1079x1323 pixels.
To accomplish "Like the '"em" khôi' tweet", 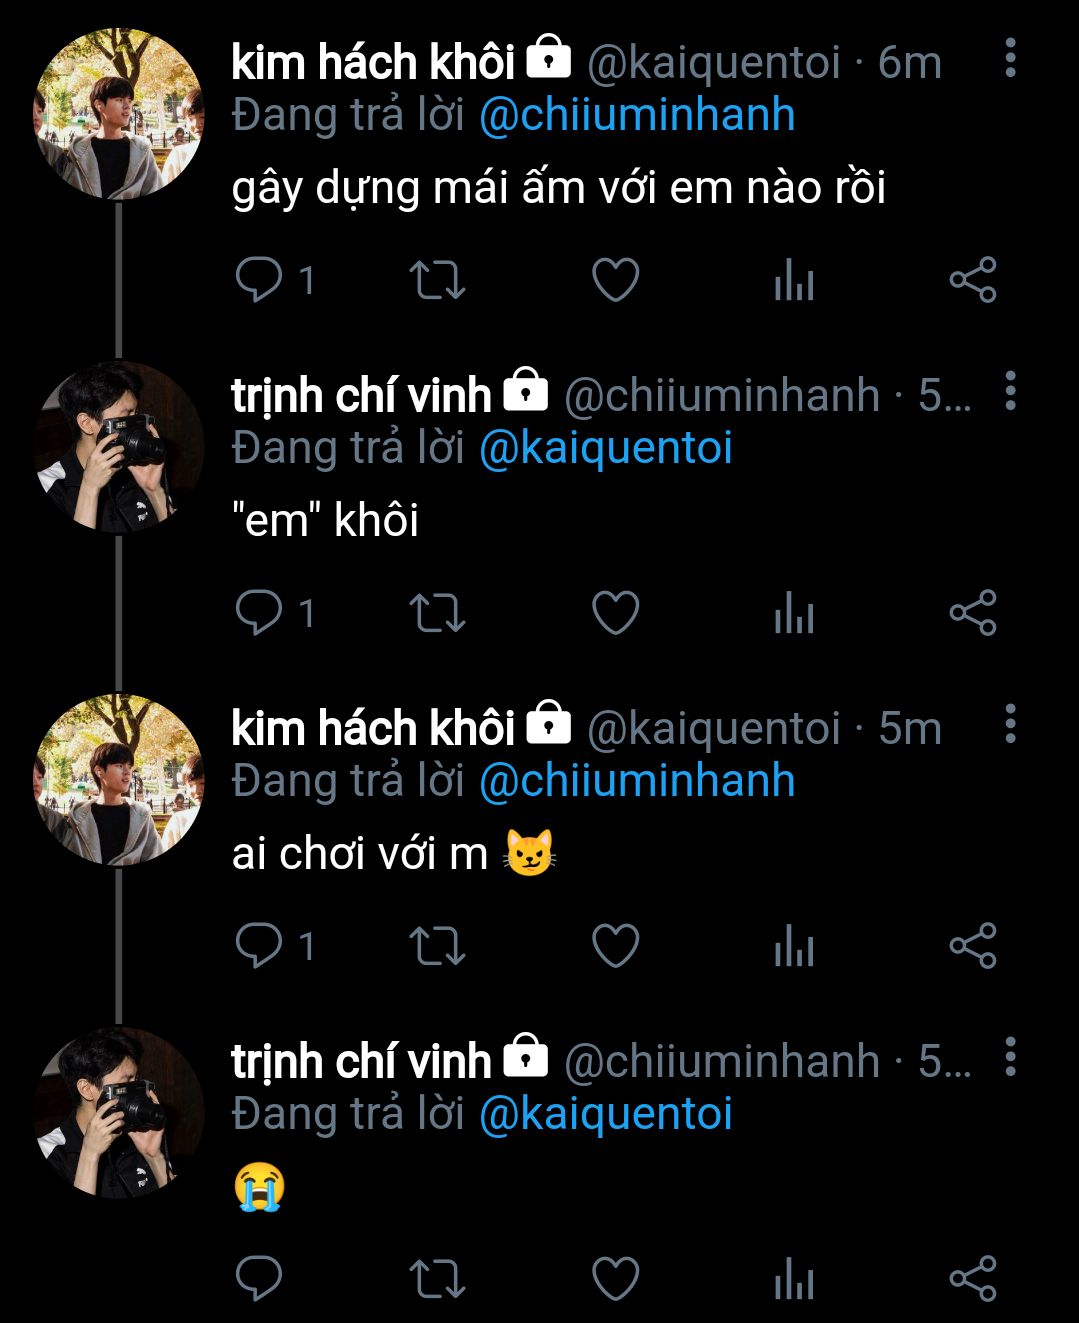I will [x=615, y=613].
